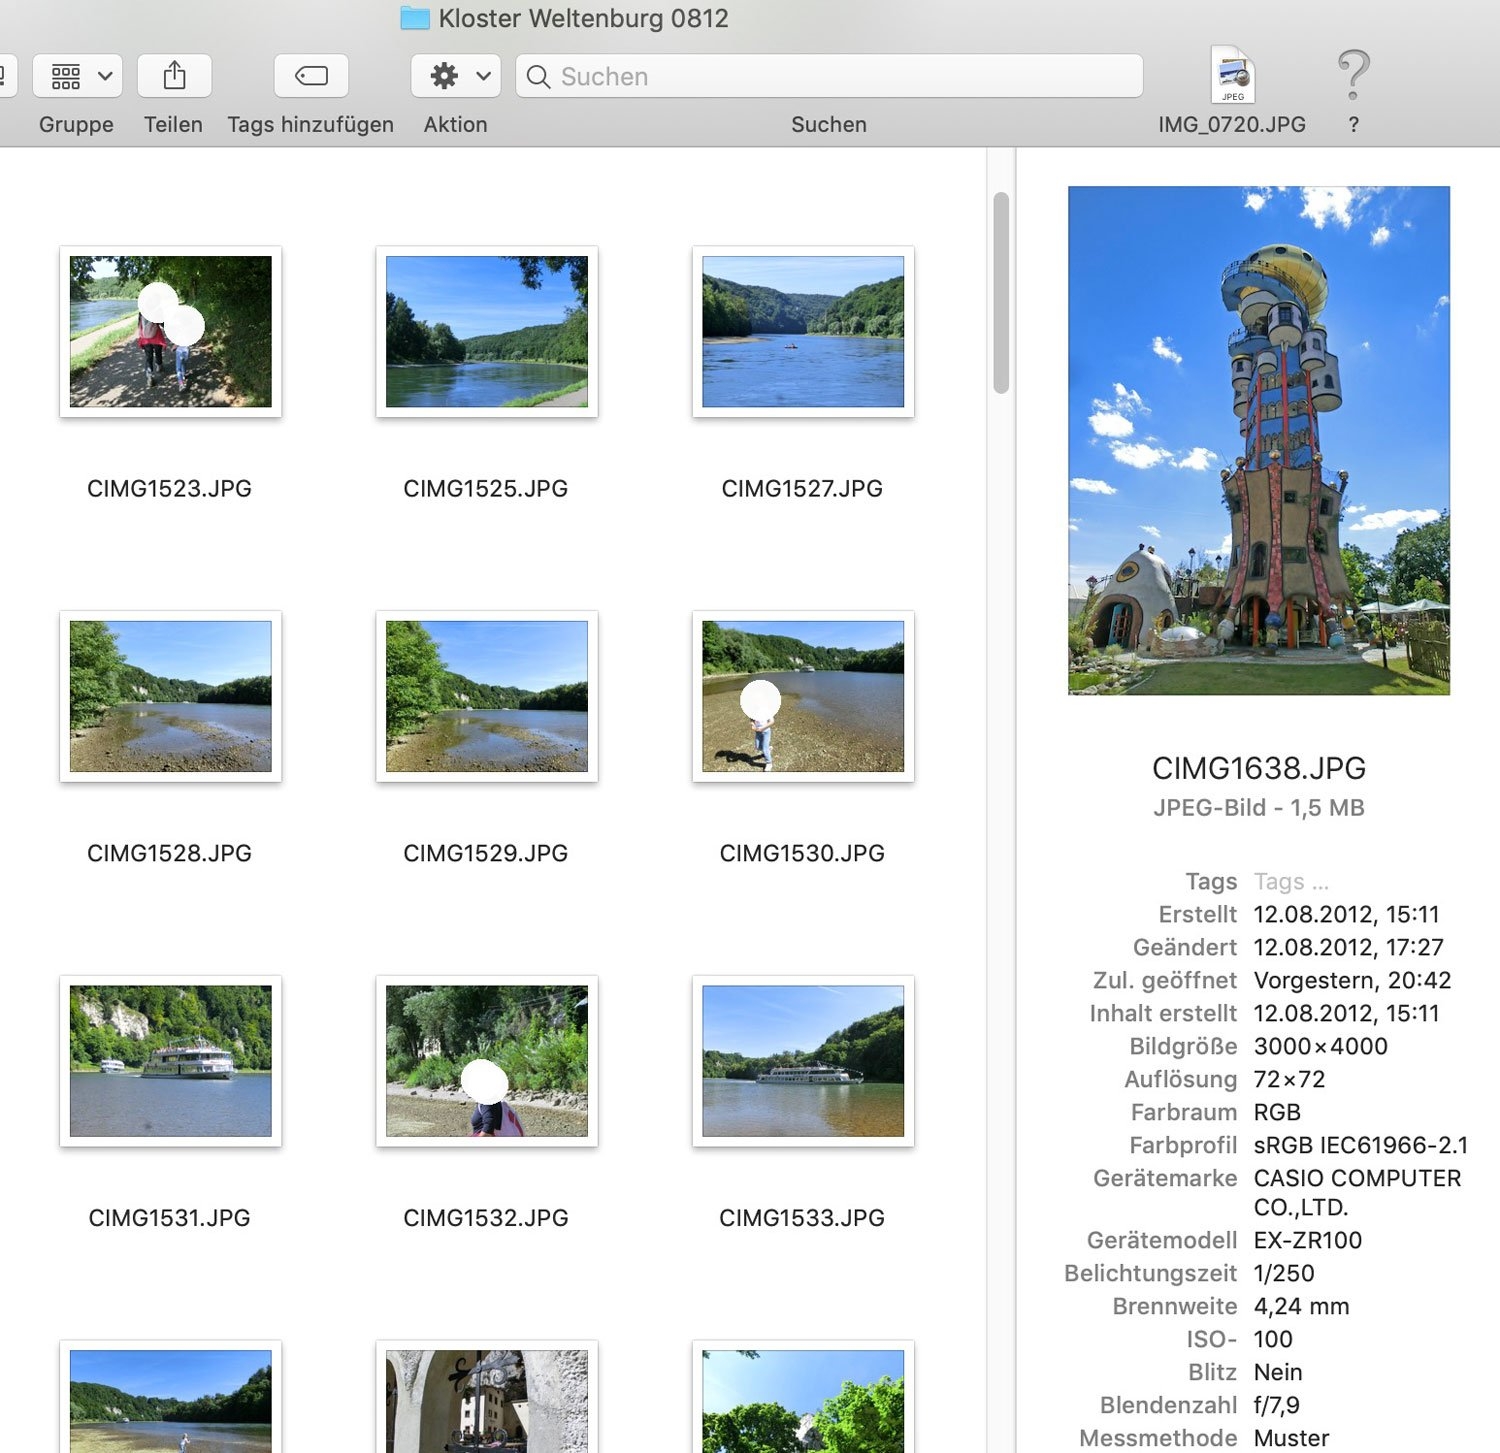Click the magnifying glass search icon
This screenshot has width=1500, height=1453.
(x=538, y=77)
